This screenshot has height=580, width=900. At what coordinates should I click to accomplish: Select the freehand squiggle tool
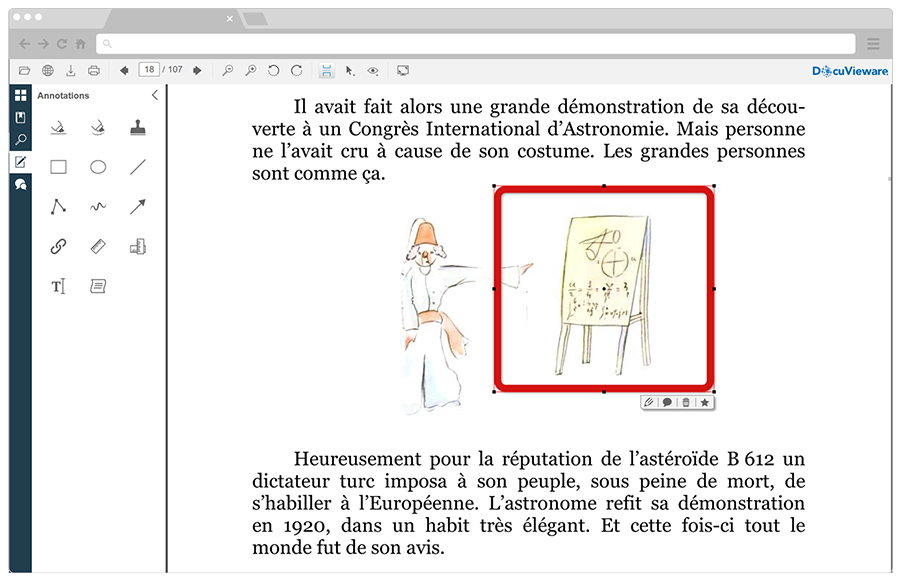pyautogui.click(x=98, y=206)
